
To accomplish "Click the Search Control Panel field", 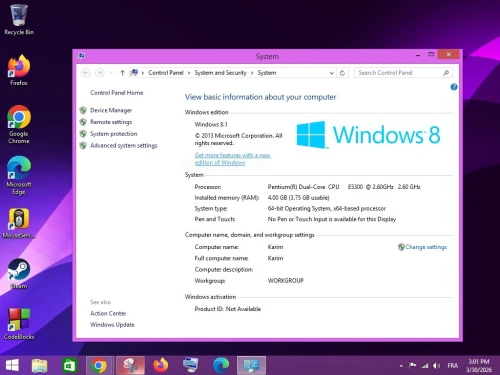I will (399, 73).
